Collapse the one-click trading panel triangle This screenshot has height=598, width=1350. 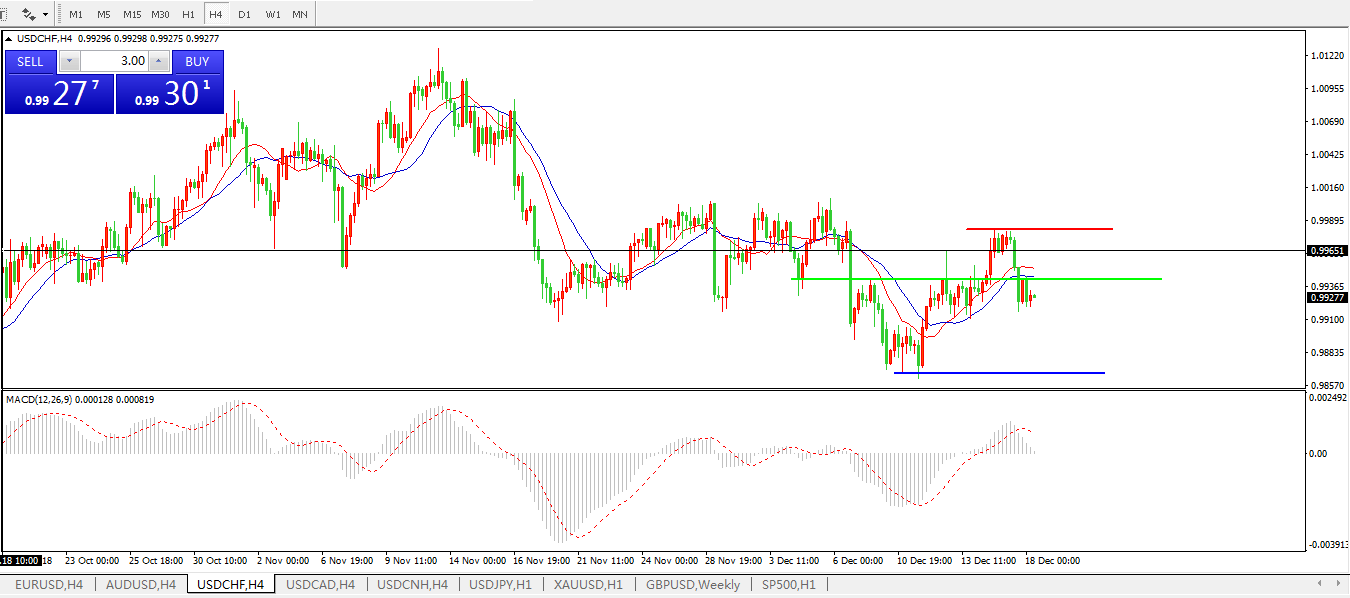(x=10, y=39)
